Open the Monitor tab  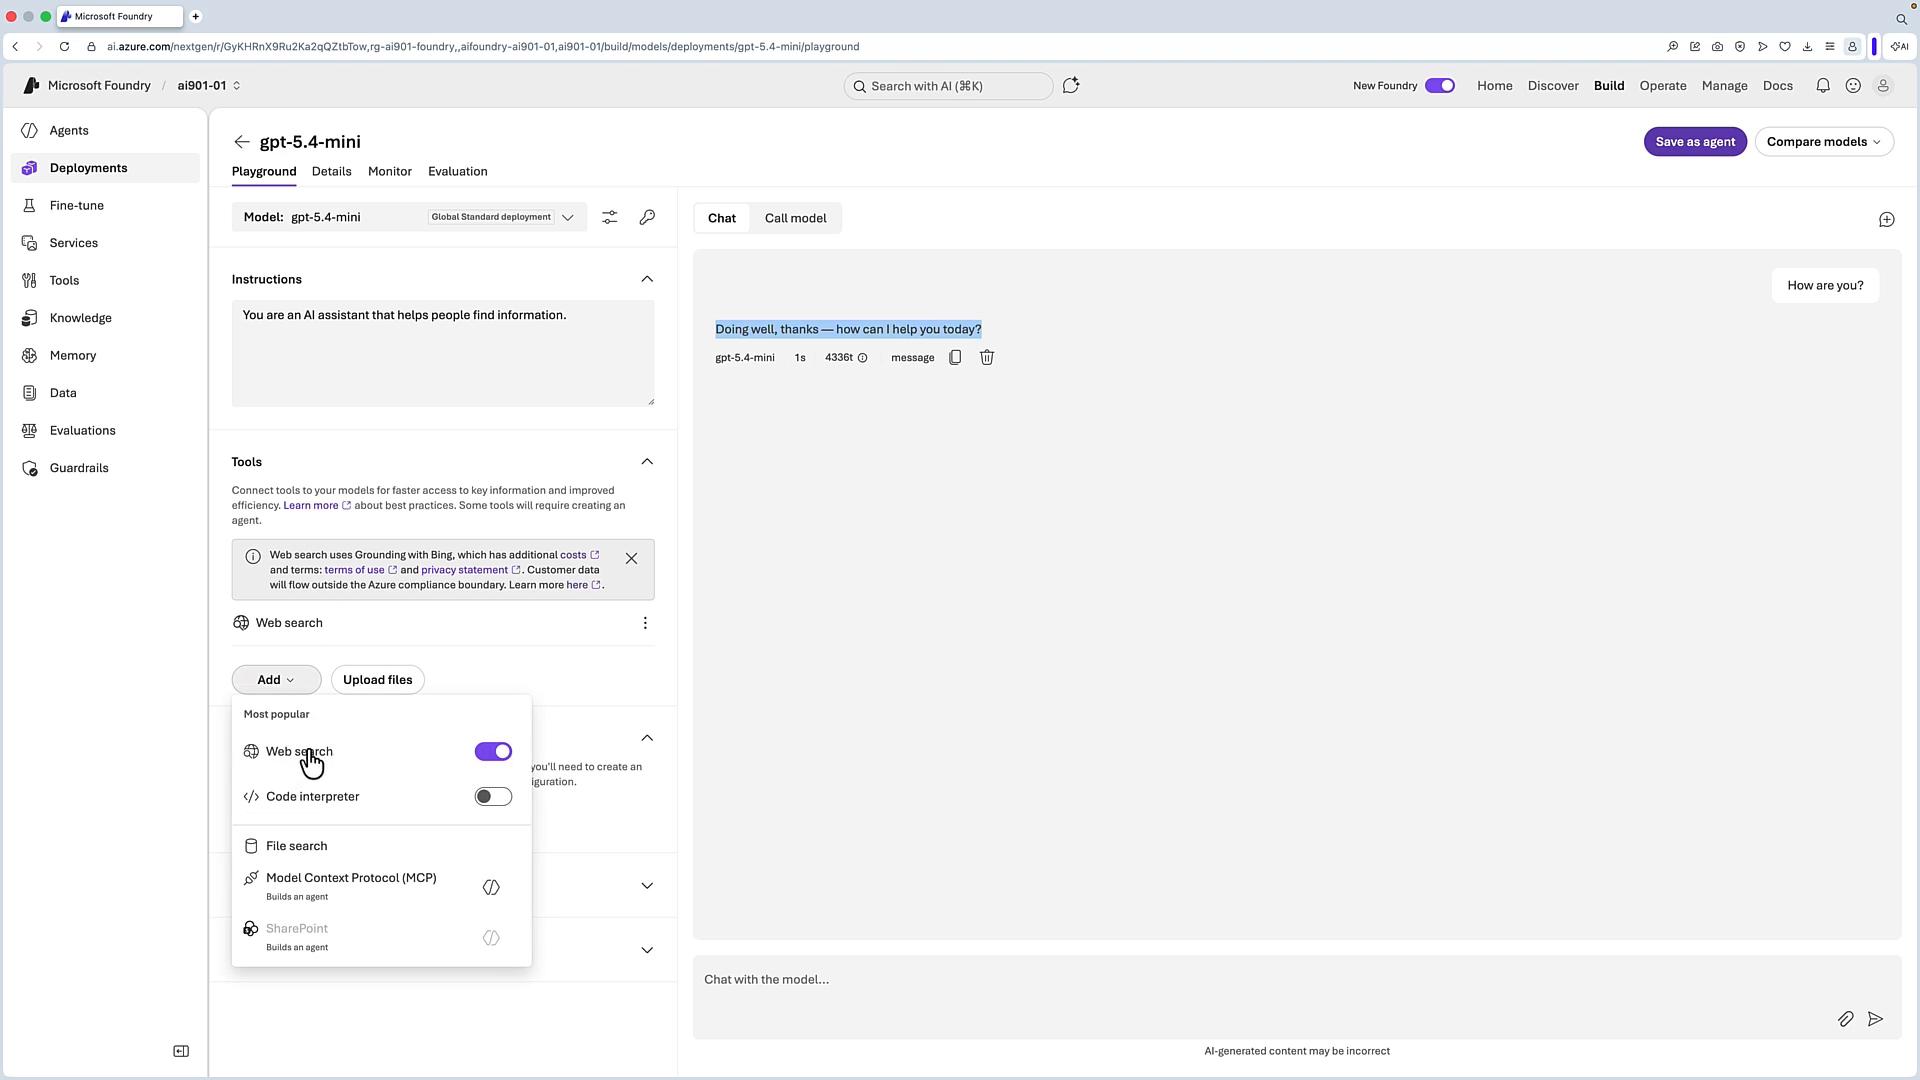click(x=389, y=172)
